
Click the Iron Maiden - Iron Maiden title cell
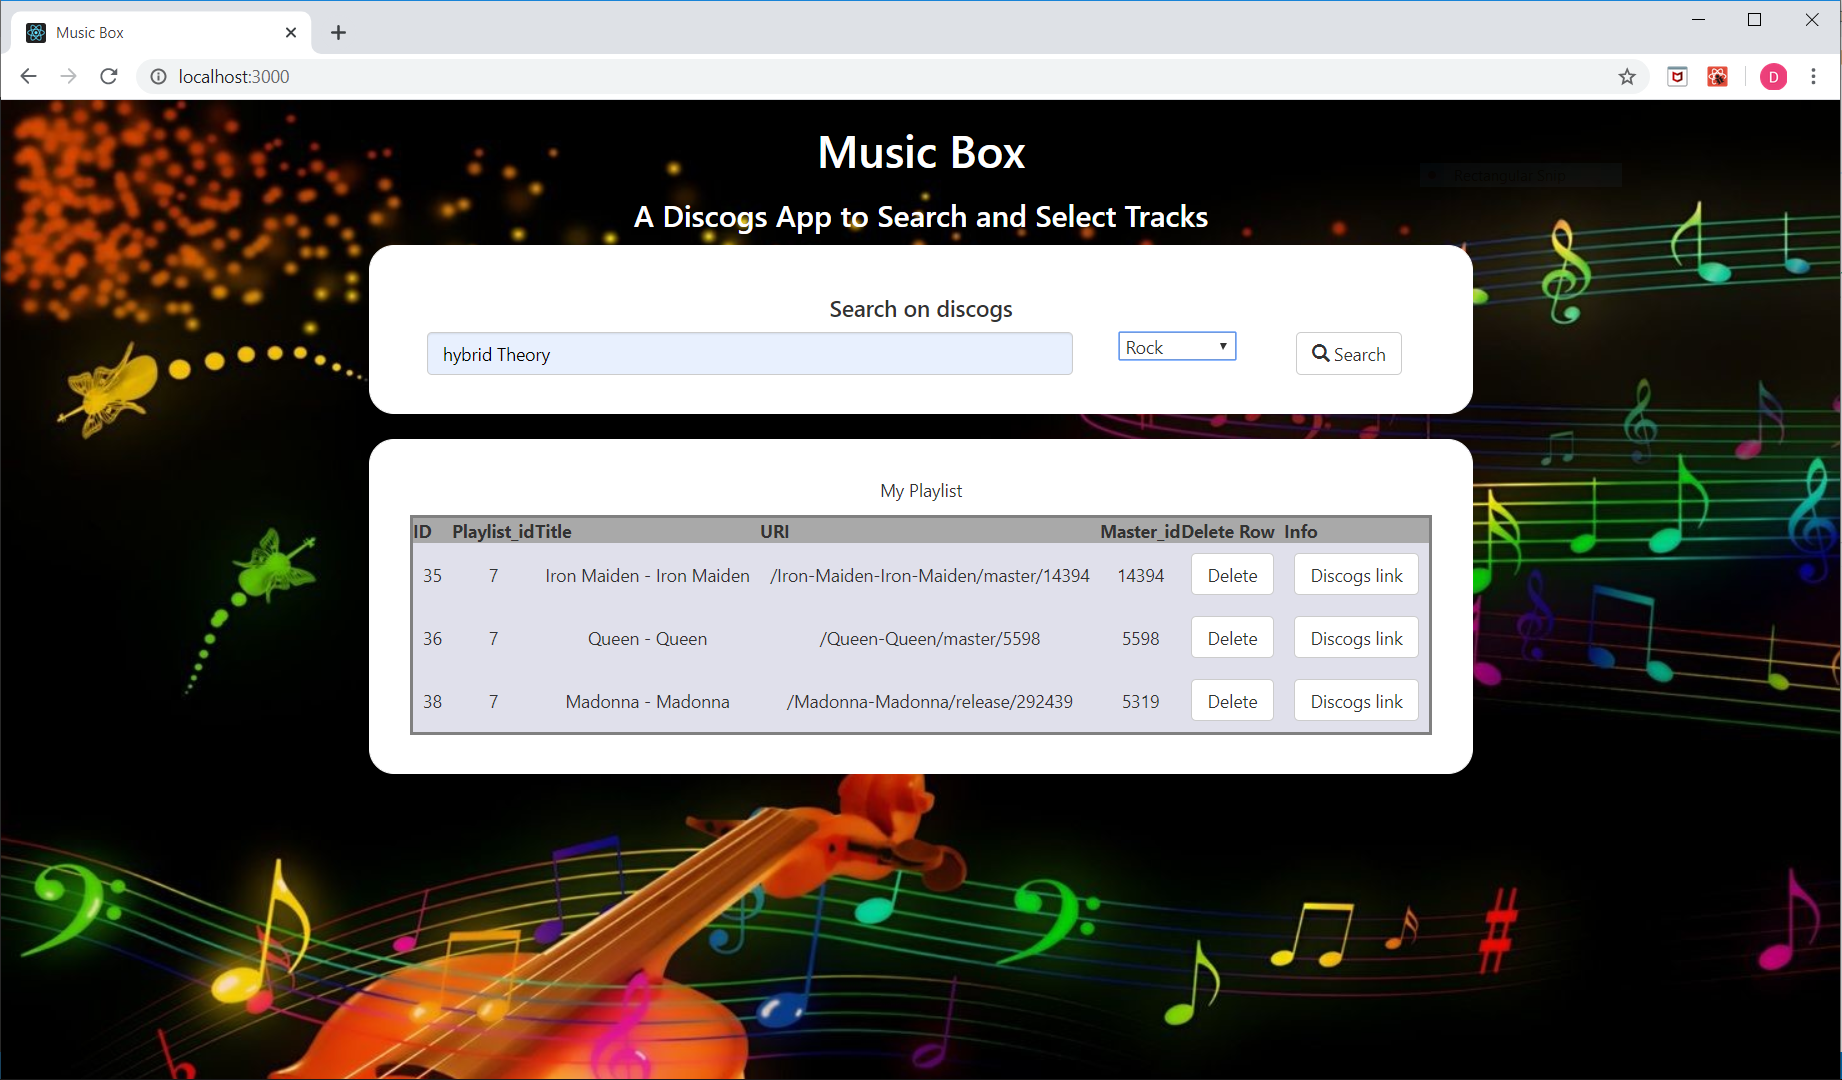(x=647, y=576)
